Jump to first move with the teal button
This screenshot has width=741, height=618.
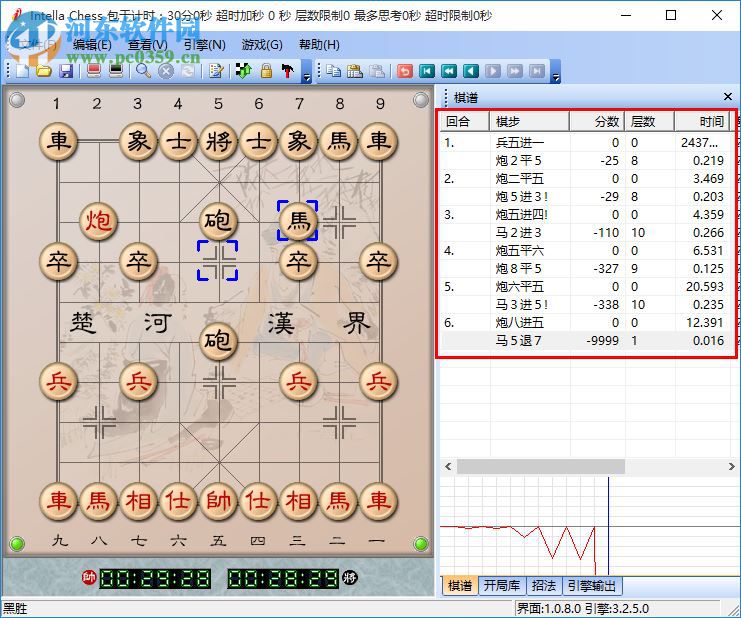coord(427,71)
